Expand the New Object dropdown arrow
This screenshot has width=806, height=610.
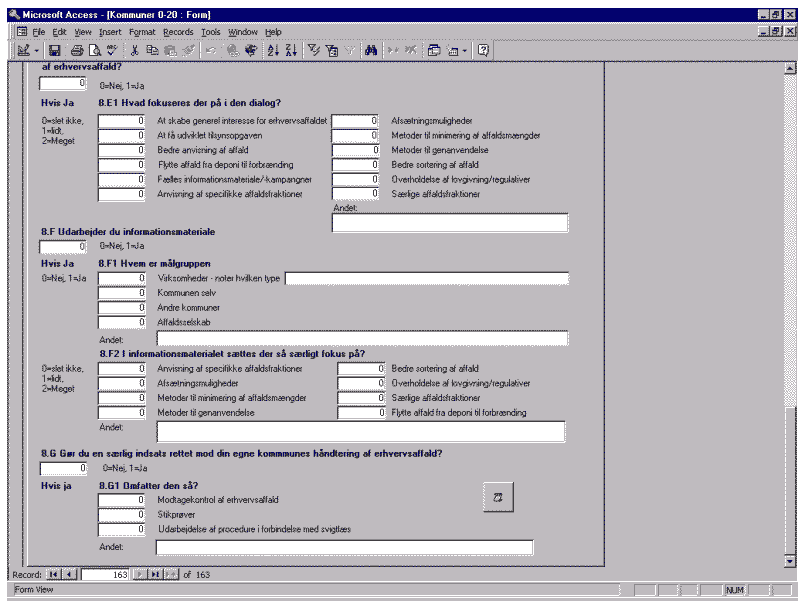[464, 50]
